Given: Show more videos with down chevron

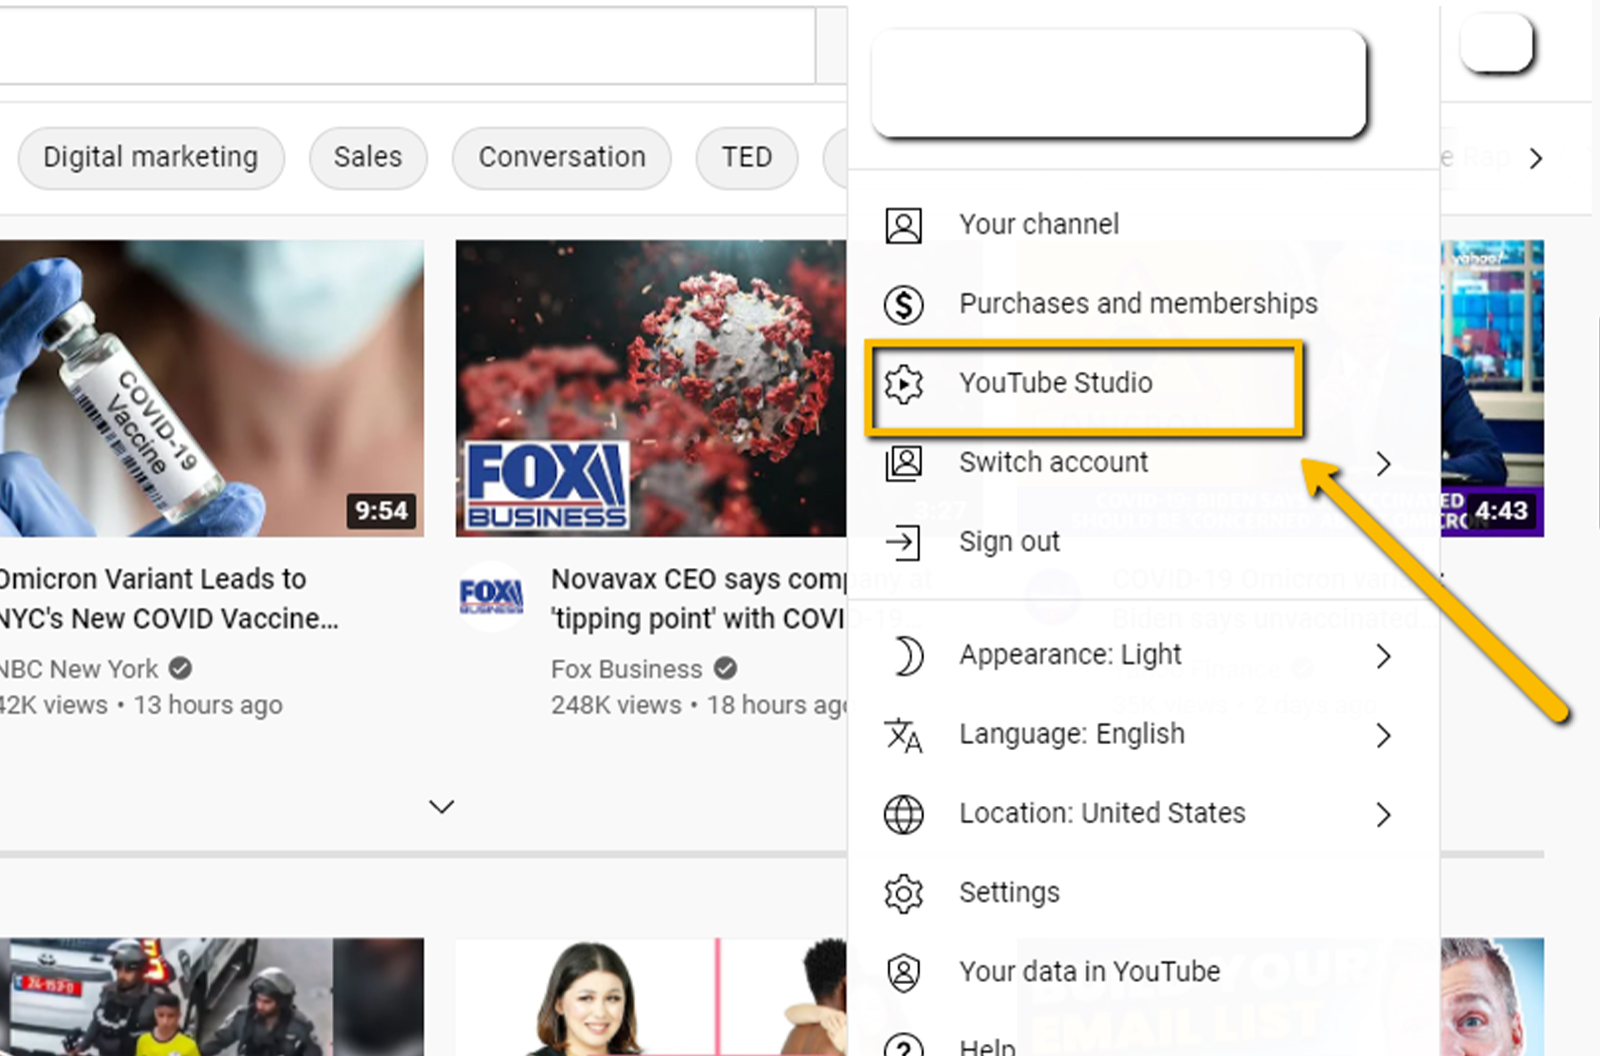Looking at the screenshot, I should 441,806.
